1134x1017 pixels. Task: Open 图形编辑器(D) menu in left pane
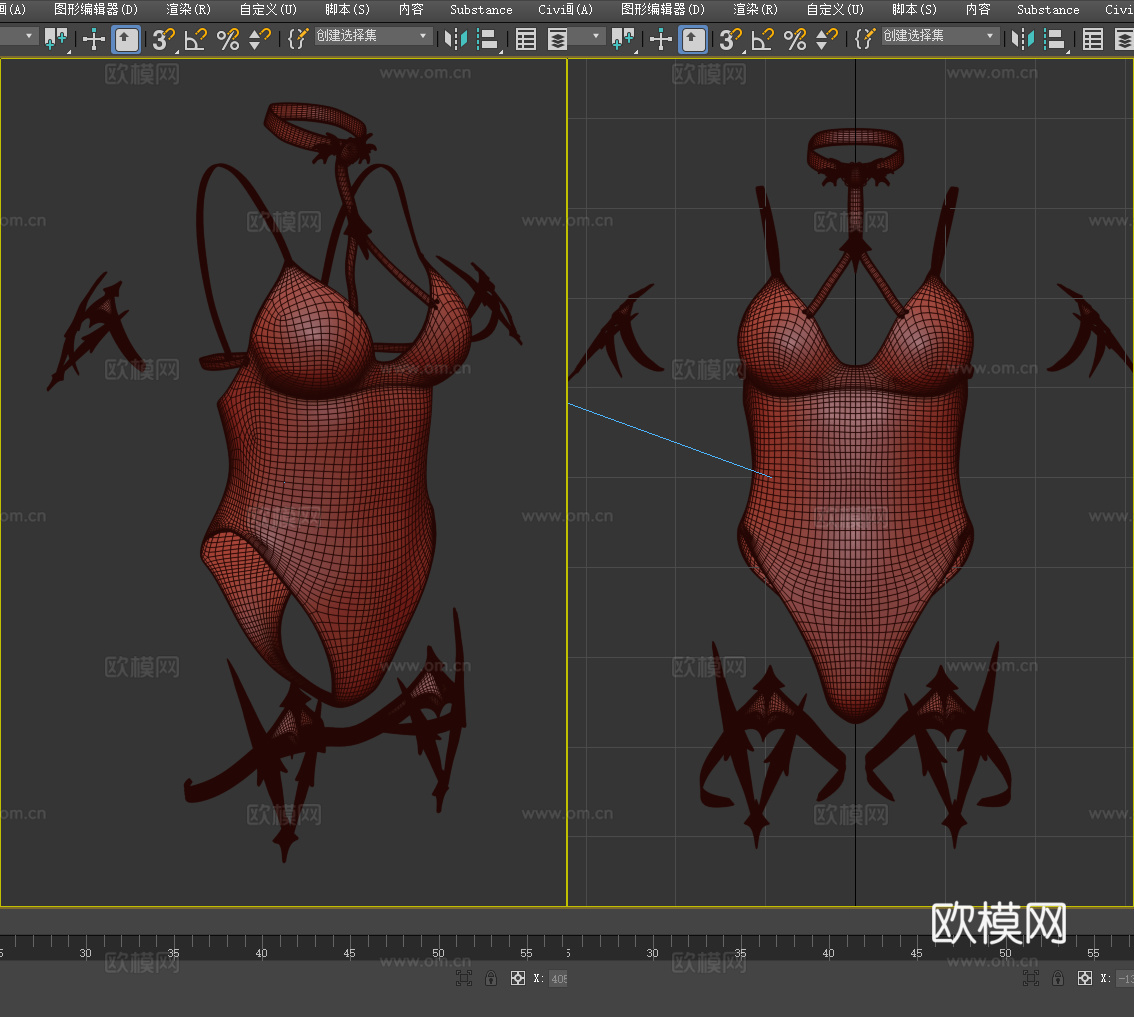coord(95,9)
